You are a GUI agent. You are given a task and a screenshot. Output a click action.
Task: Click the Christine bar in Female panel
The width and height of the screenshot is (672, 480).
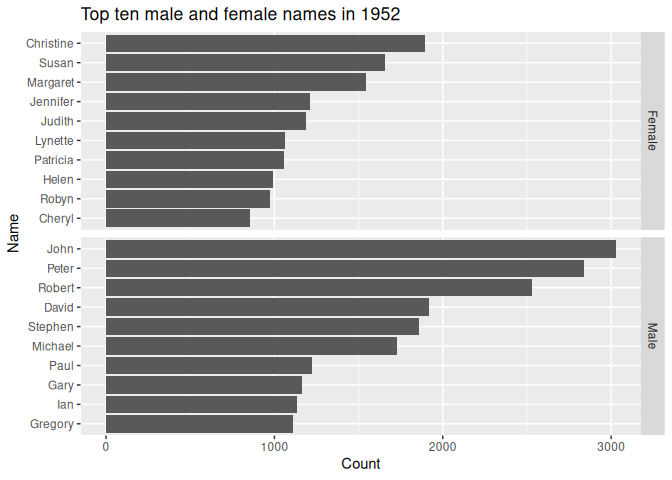click(265, 44)
